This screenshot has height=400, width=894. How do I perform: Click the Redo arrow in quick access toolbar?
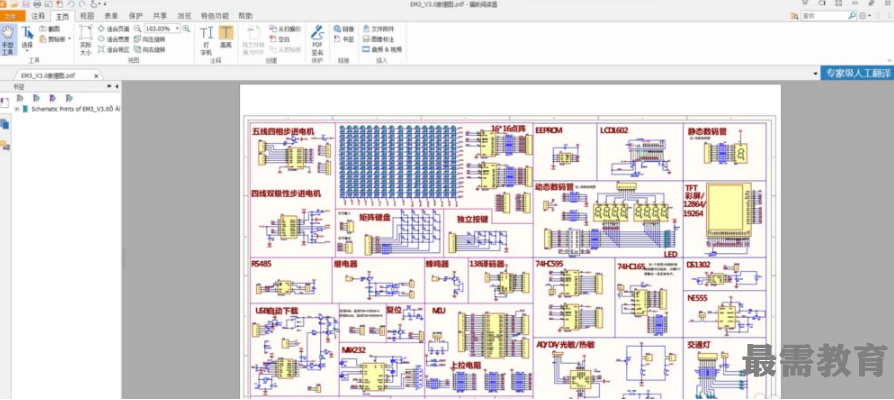coord(82,5)
